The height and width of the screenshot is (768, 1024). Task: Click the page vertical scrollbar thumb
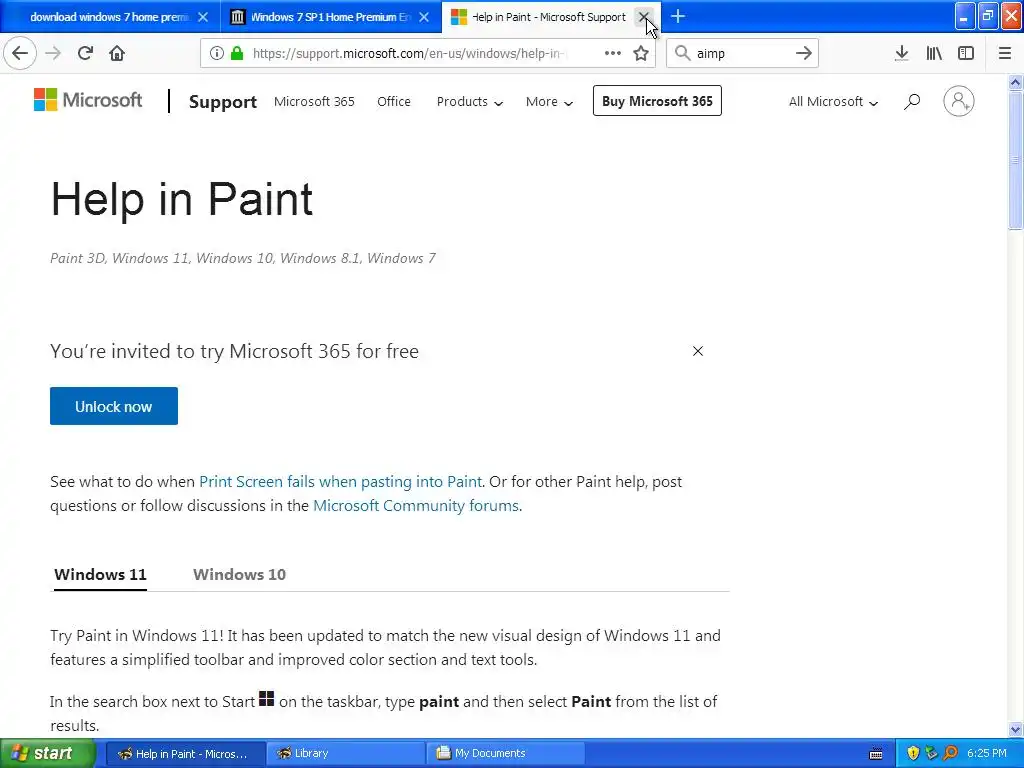pyautogui.click(x=1015, y=160)
